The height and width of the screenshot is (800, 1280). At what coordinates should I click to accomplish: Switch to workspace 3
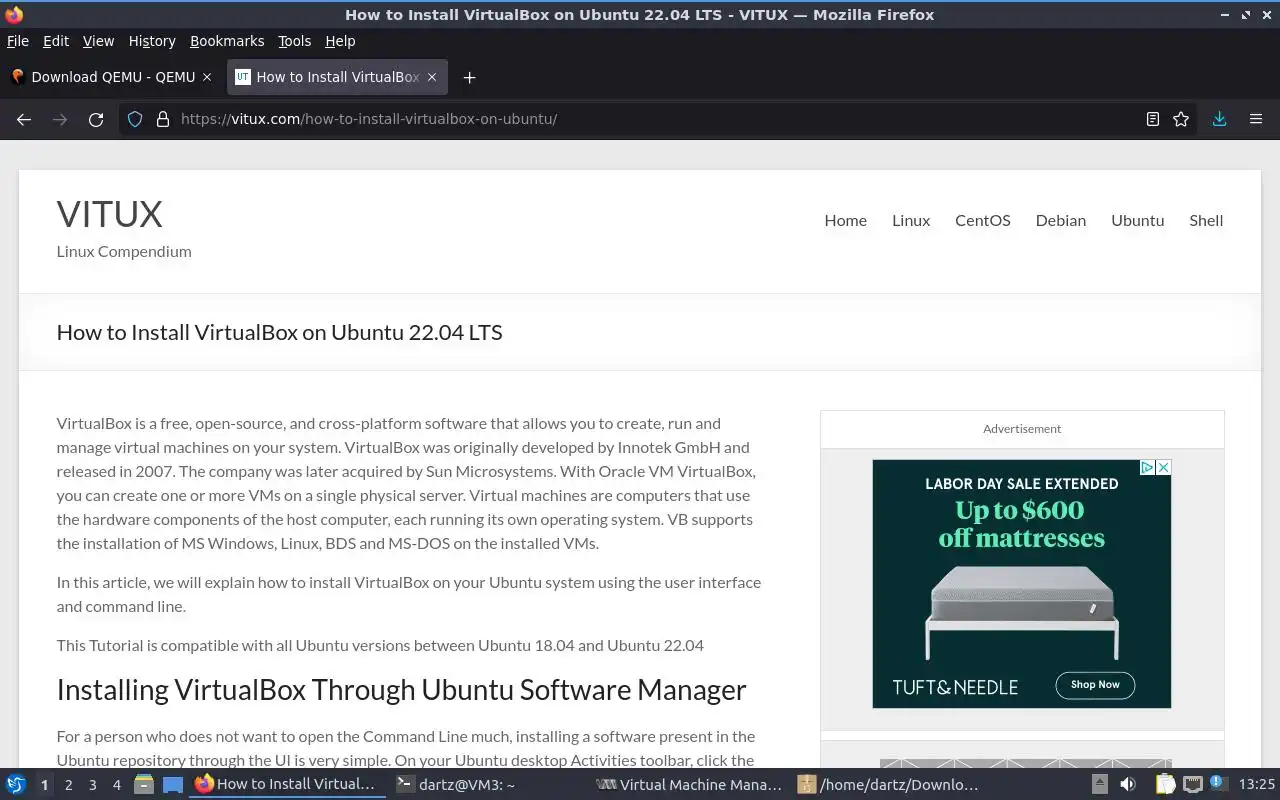coord(92,785)
